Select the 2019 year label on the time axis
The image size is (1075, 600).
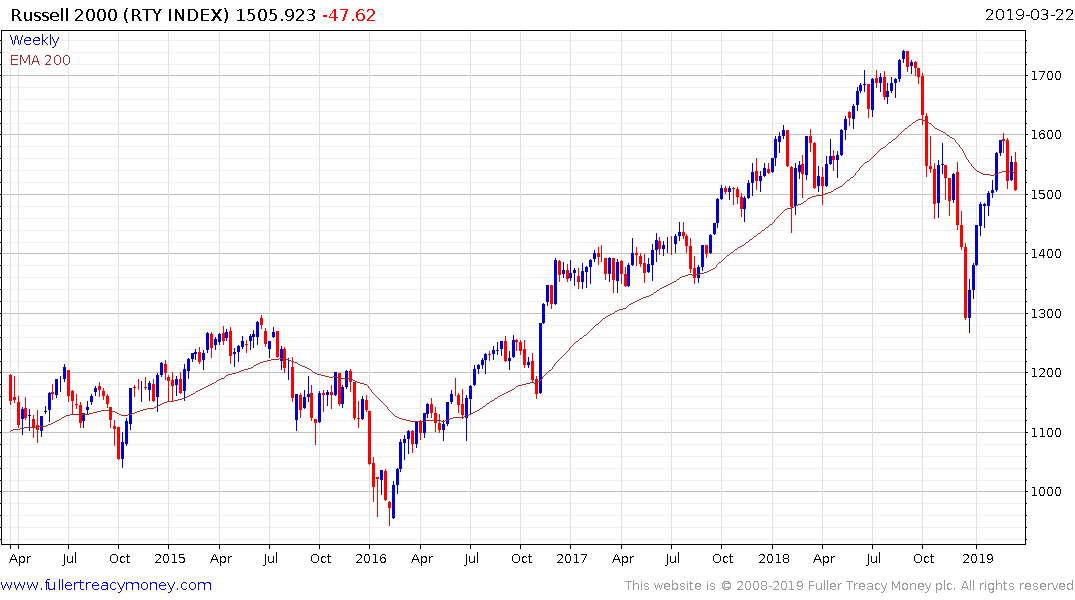[x=978, y=558]
